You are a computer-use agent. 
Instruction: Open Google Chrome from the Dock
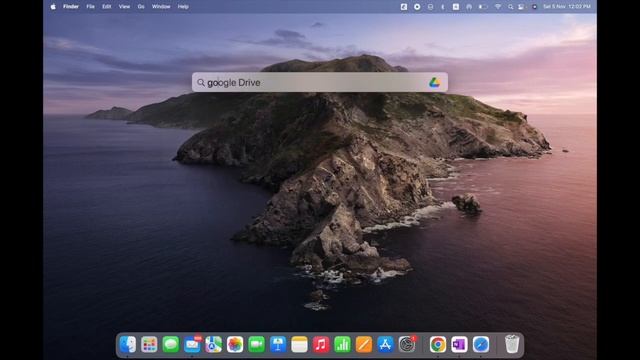[438, 344]
